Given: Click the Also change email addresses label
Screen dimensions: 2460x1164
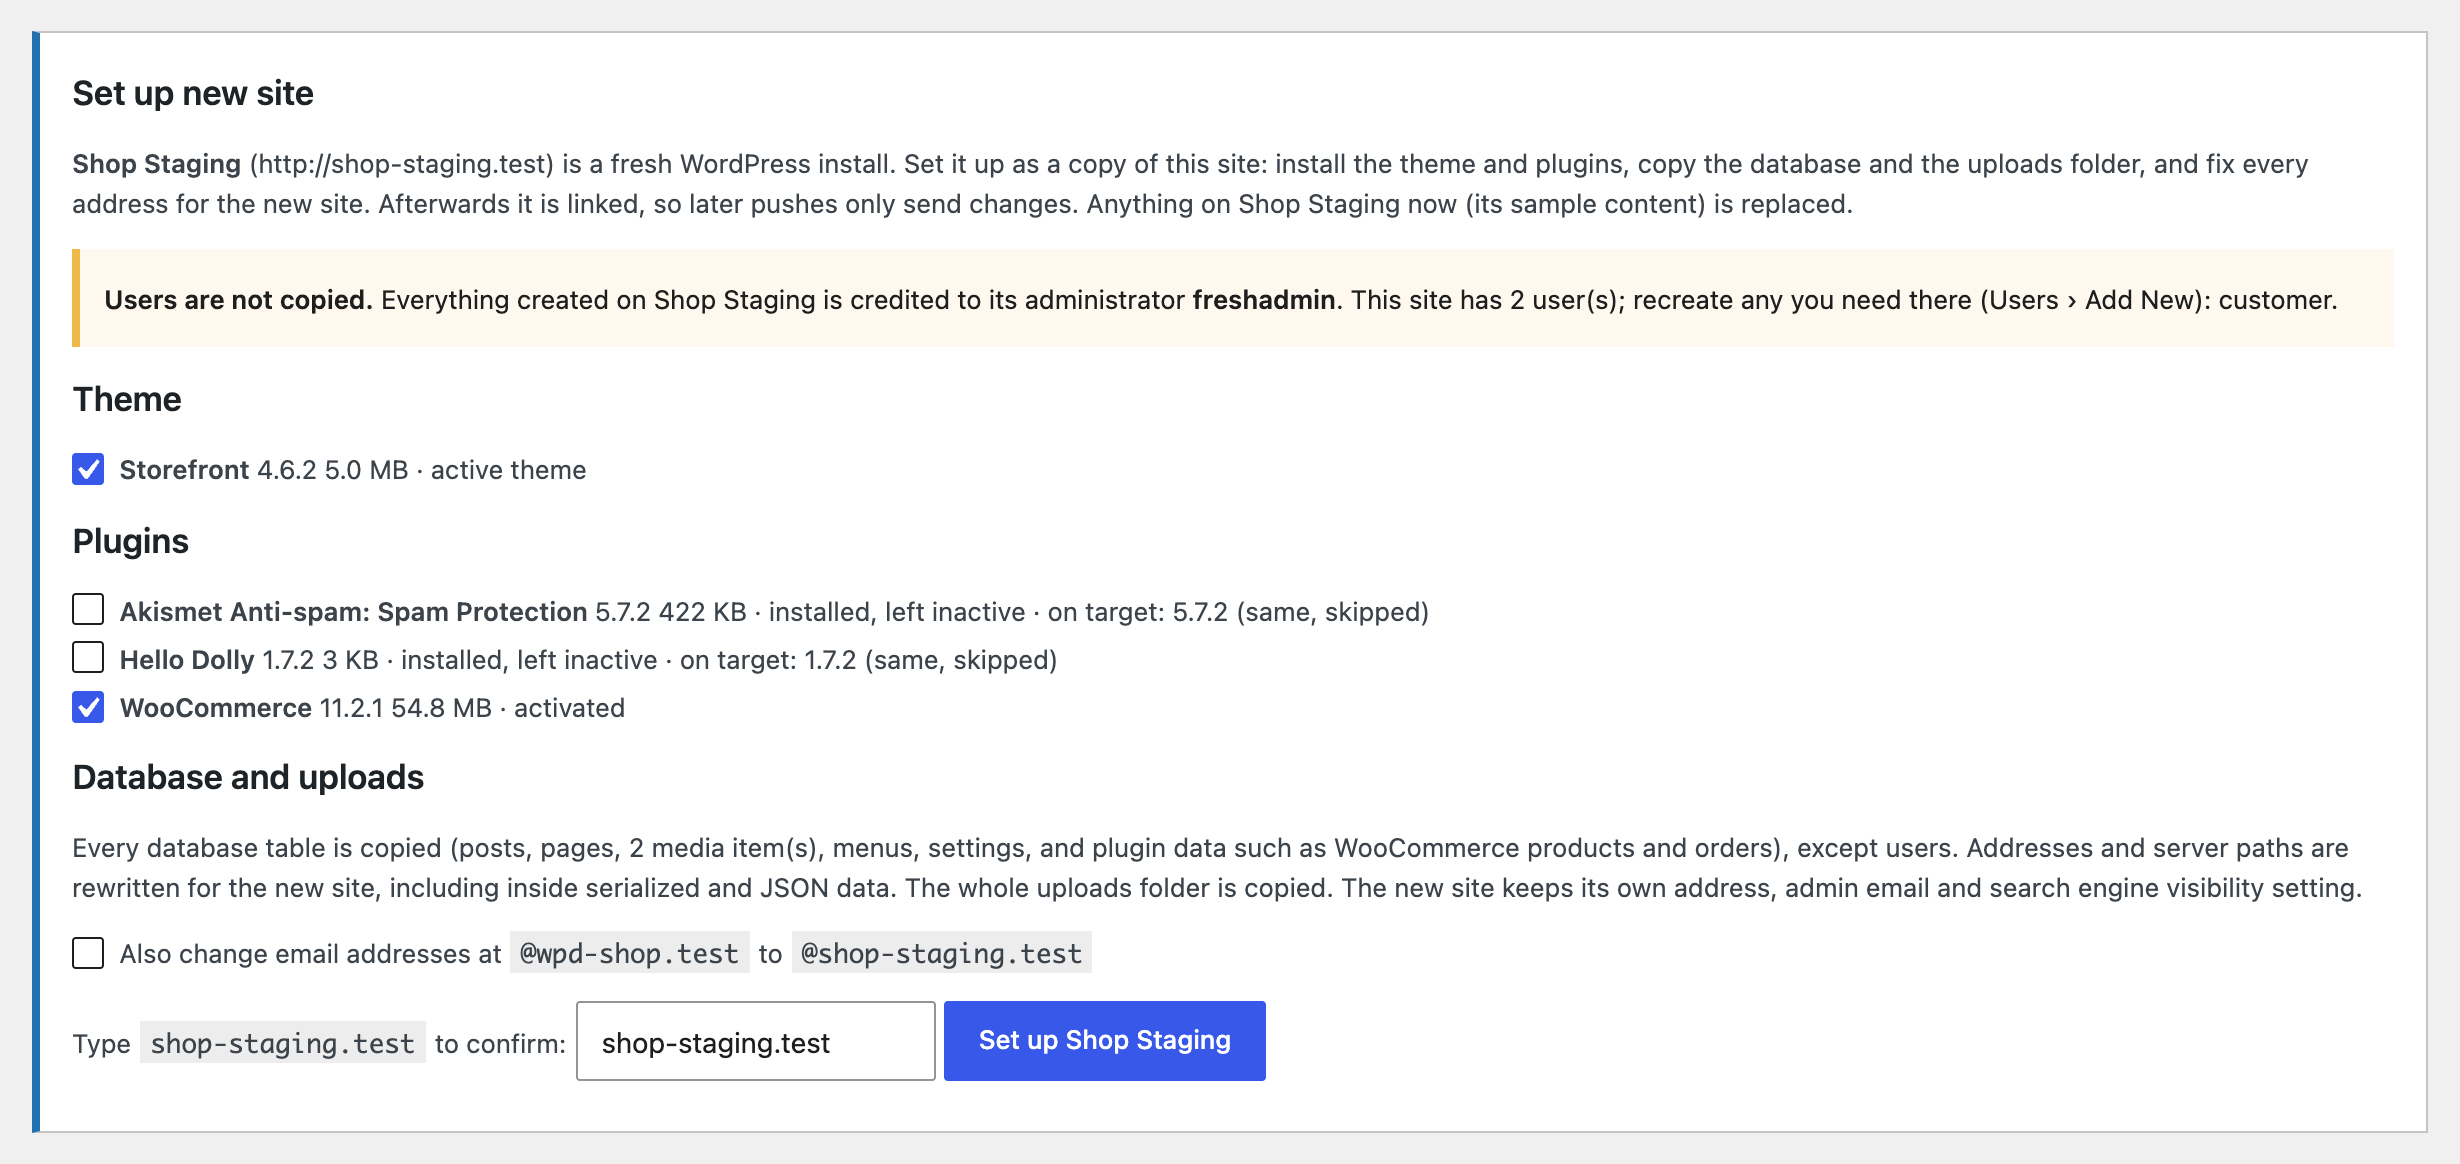Looking at the screenshot, I should point(310,954).
